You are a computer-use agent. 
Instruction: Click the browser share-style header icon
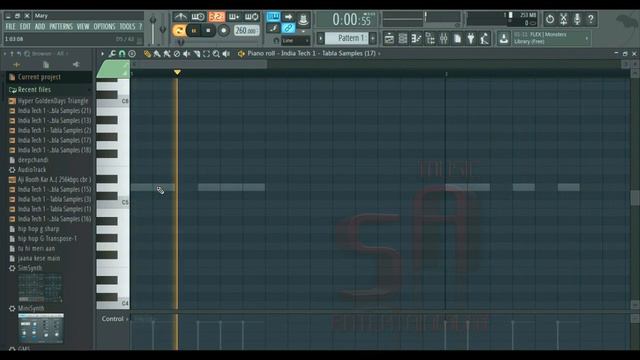pos(76,64)
